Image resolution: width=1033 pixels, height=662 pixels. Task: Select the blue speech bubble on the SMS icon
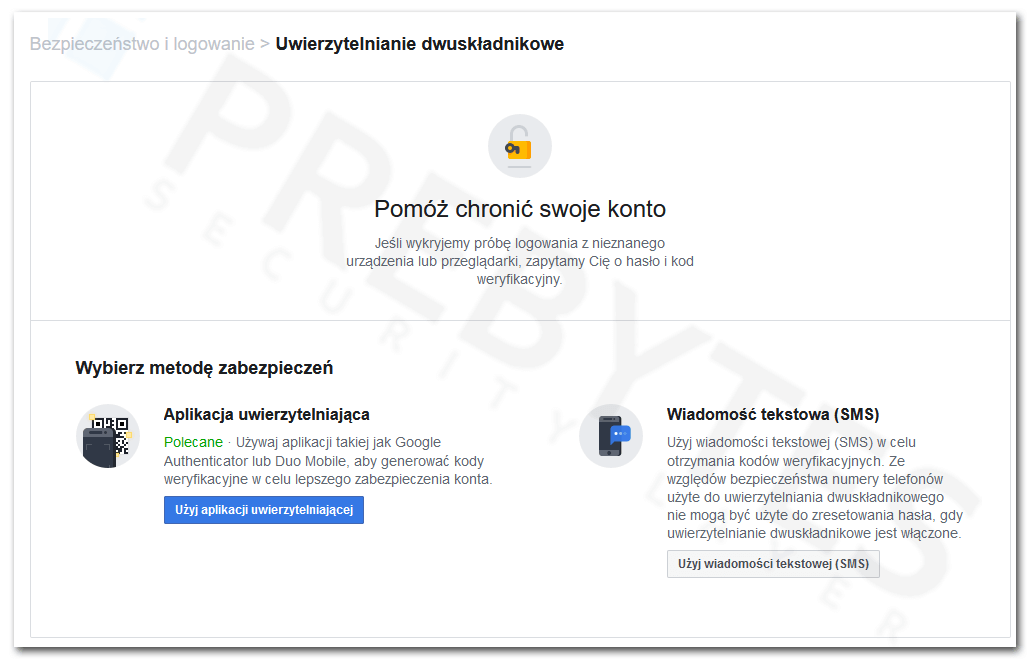tap(622, 434)
